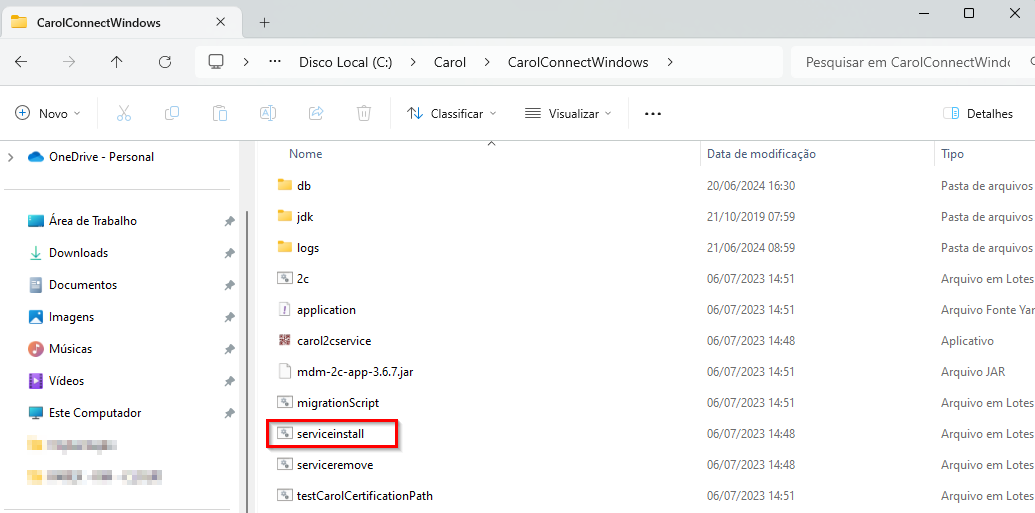Click the Carol breadcrumb in address bar
The image size is (1035, 513).
[450, 62]
